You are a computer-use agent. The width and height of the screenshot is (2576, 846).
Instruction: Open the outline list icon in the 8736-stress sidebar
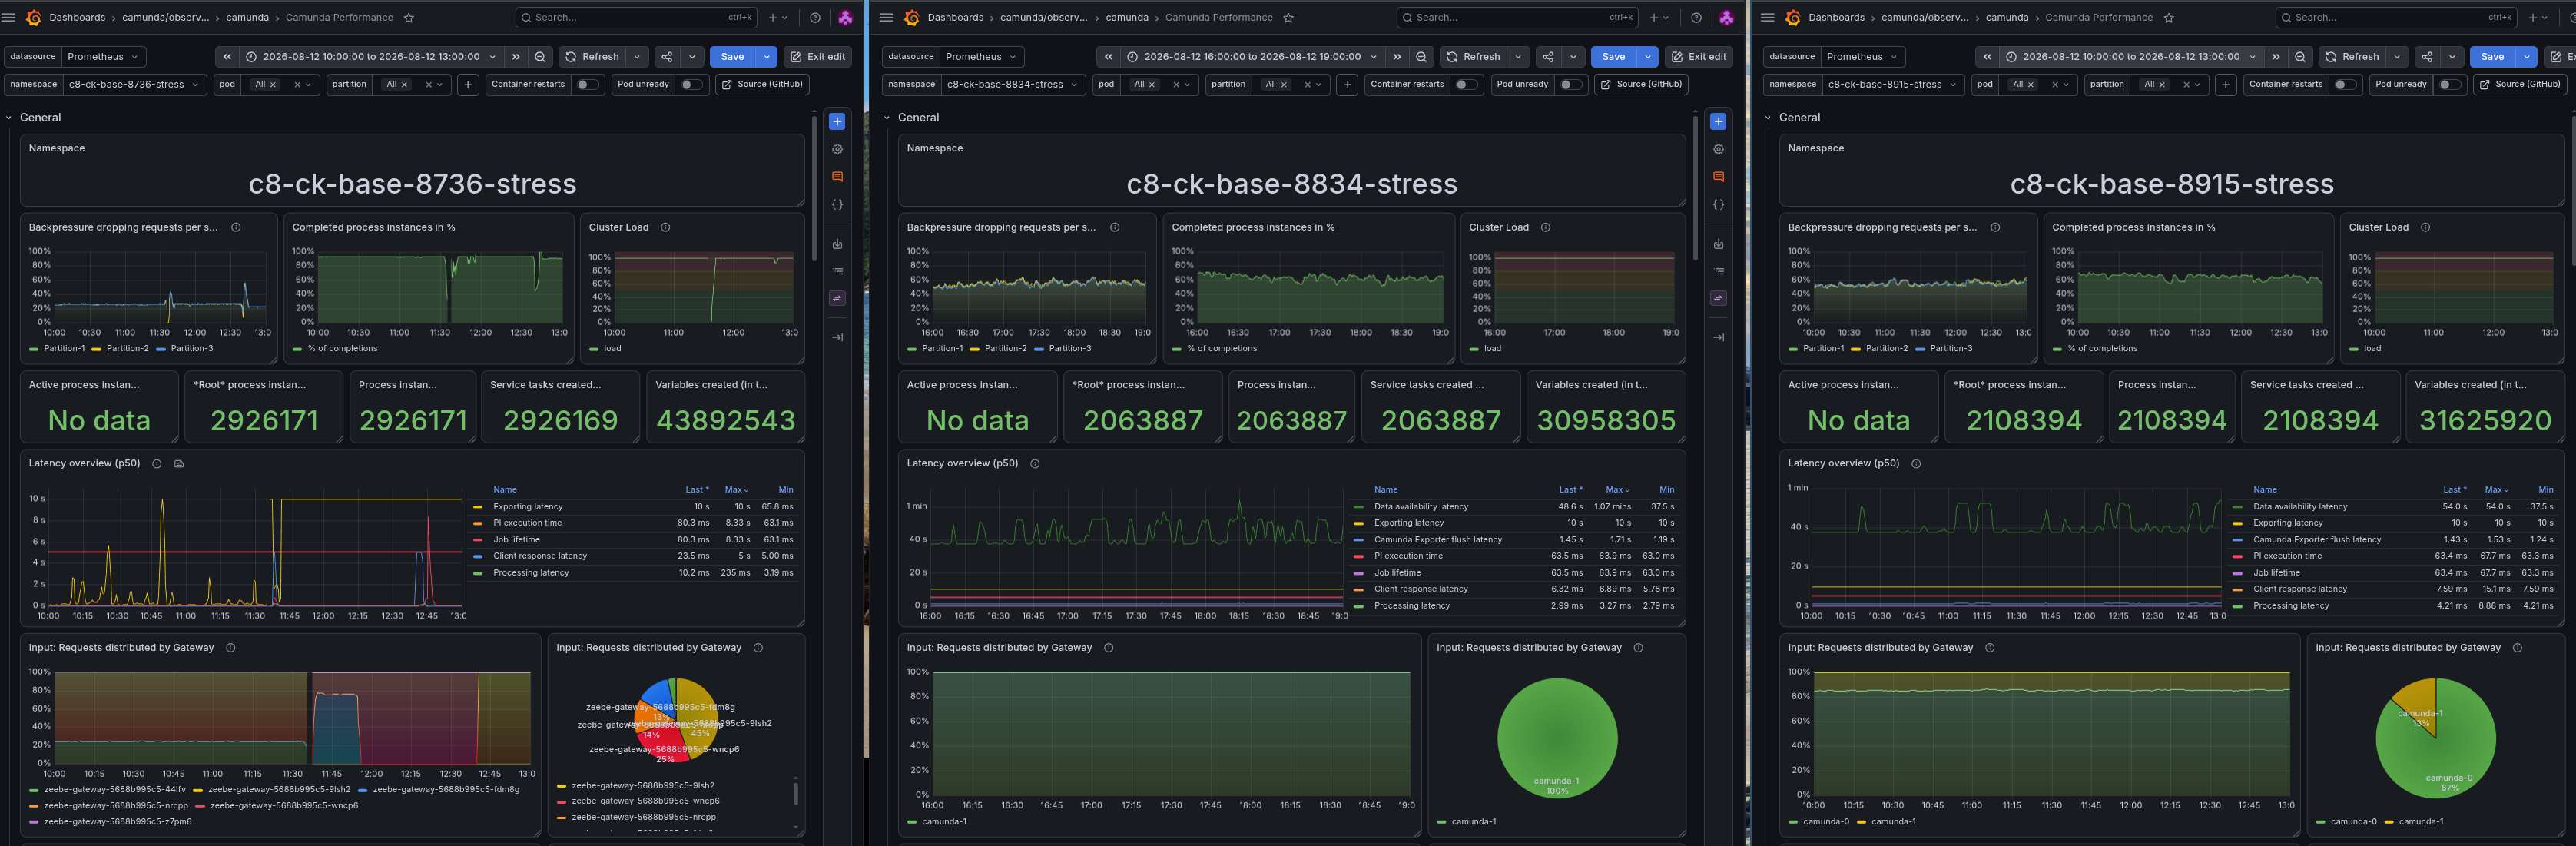click(837, 271)
